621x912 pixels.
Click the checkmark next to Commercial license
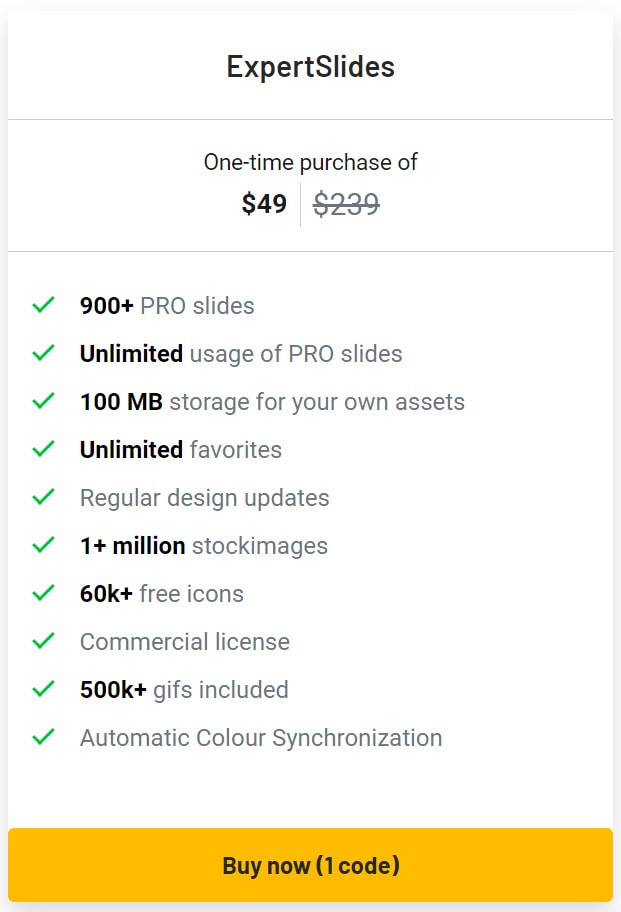[x=44, y=641]
